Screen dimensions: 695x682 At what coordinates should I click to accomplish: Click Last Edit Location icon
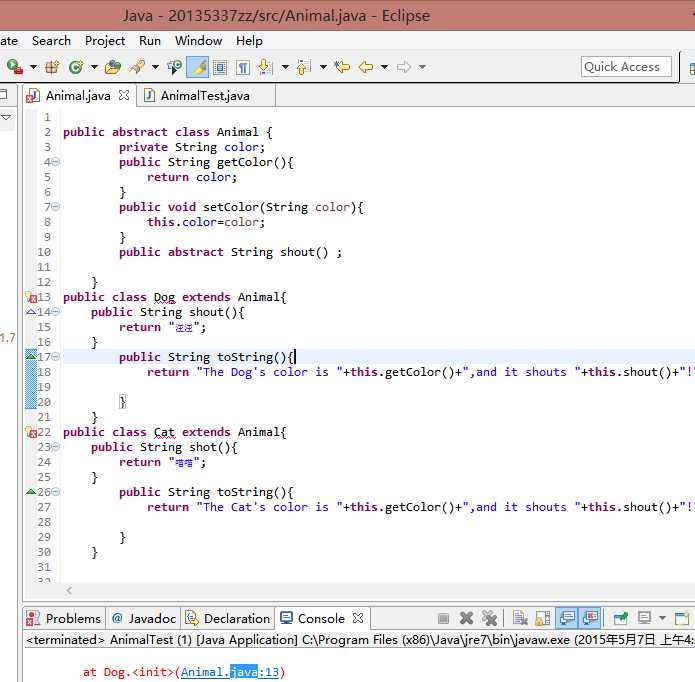coord(342,67)
